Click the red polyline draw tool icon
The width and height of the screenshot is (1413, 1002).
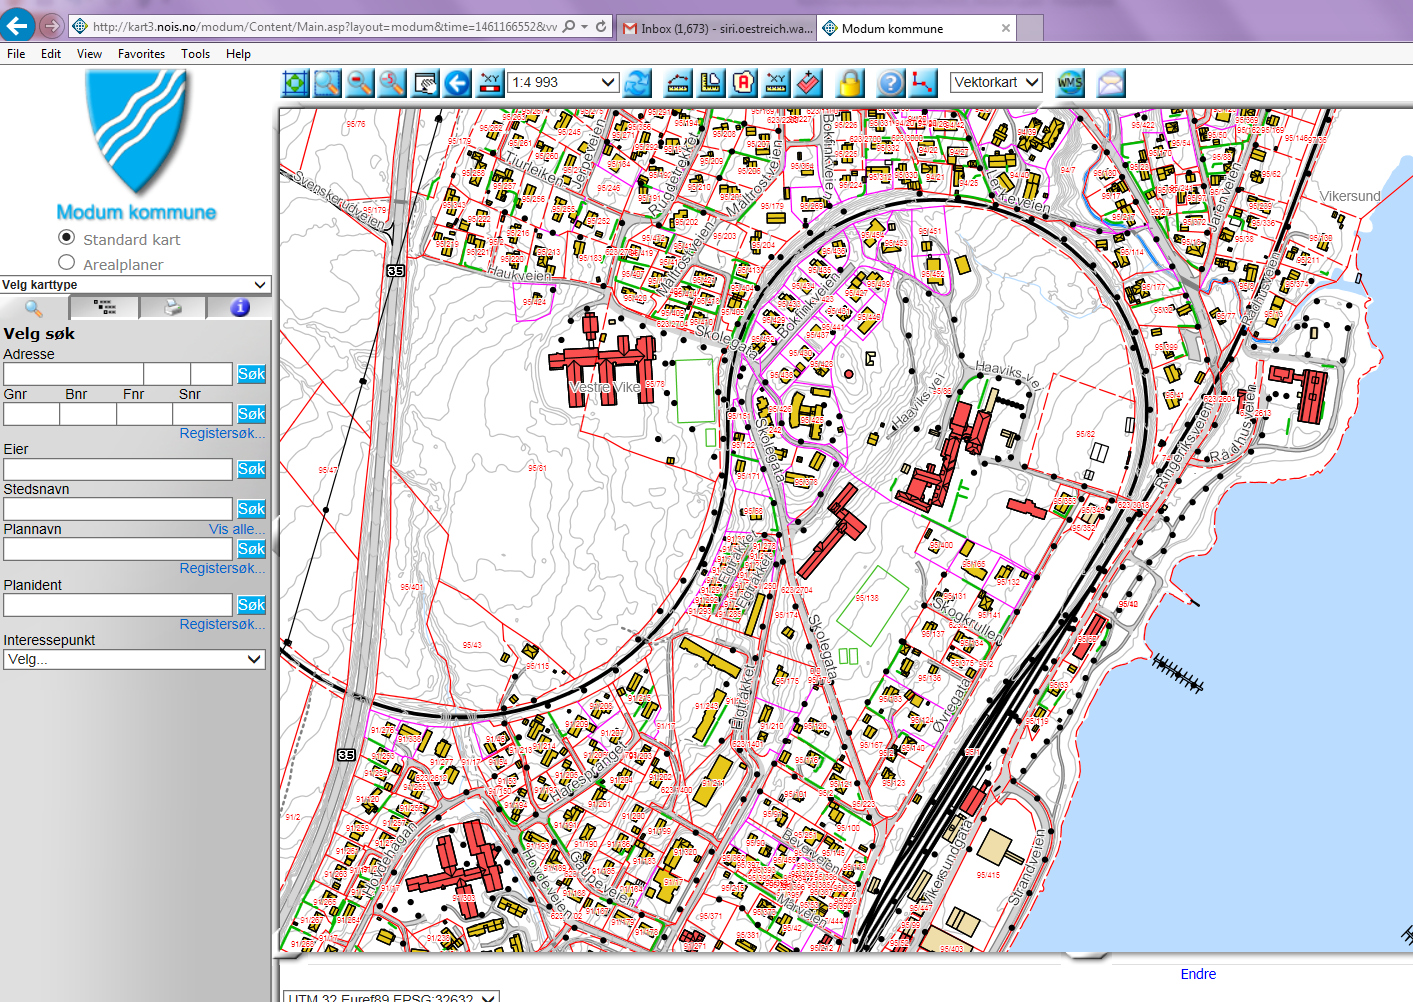coord(923,83)
